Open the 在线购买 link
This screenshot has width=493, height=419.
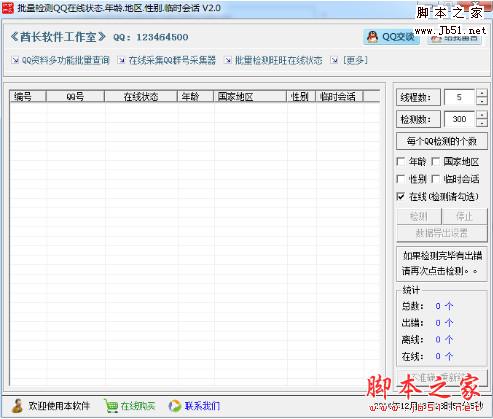138,406
